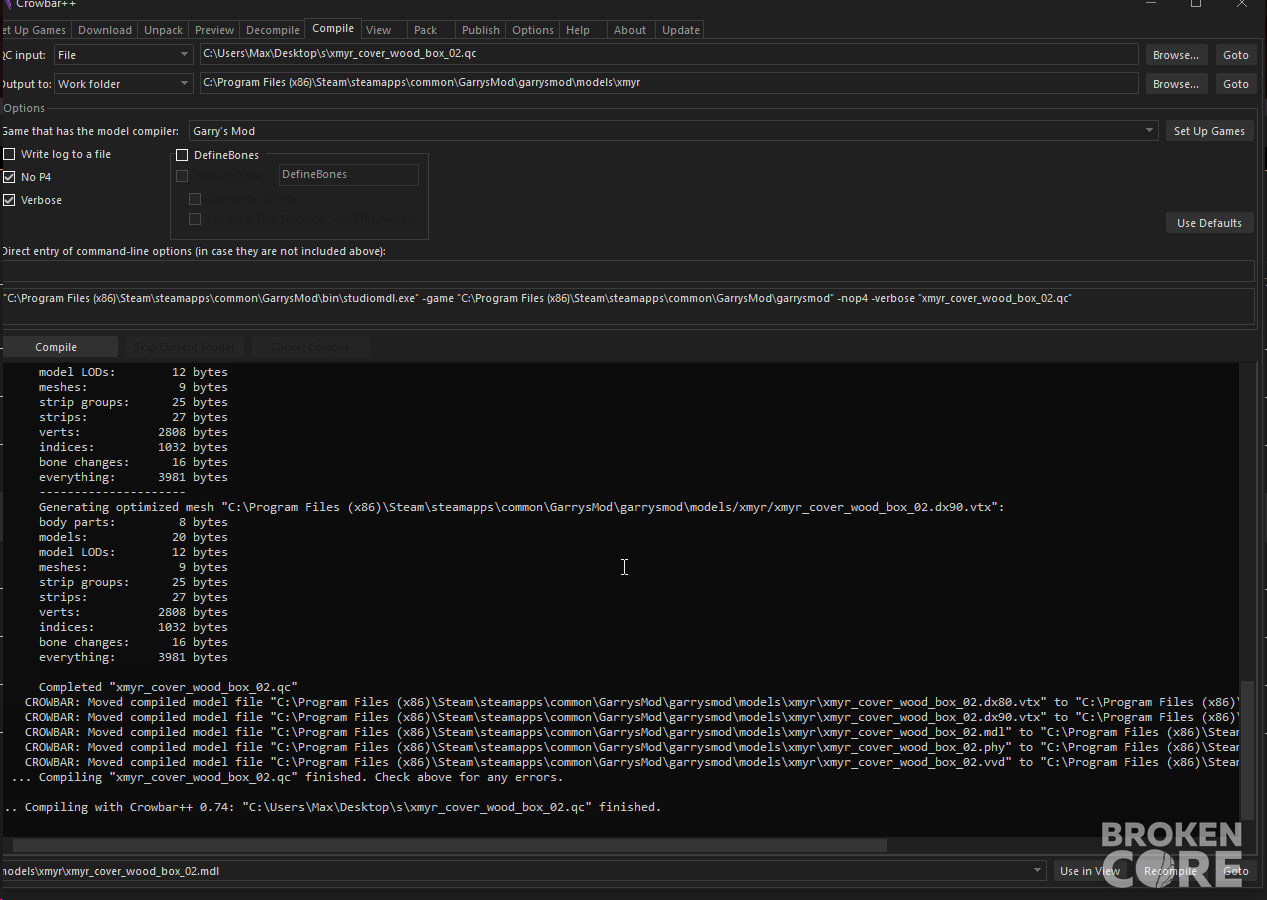Expand the Garry's Mod game dropdown

[x=673, y=131]
